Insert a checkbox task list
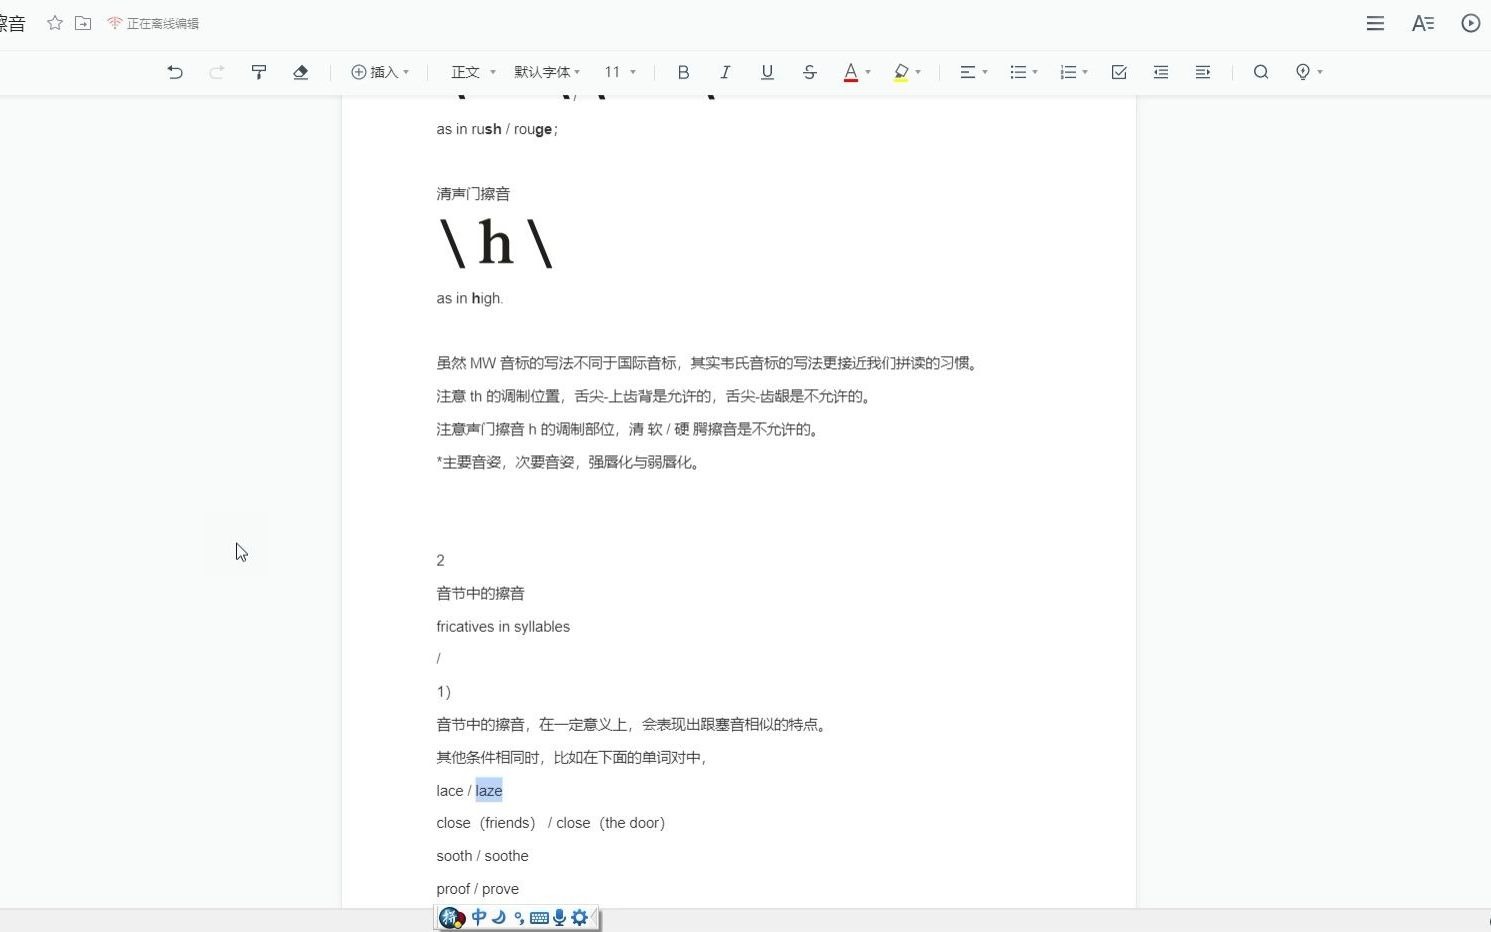This screenshot has height=932, width=1491. pyautogui.click(x=1119, y=72)
